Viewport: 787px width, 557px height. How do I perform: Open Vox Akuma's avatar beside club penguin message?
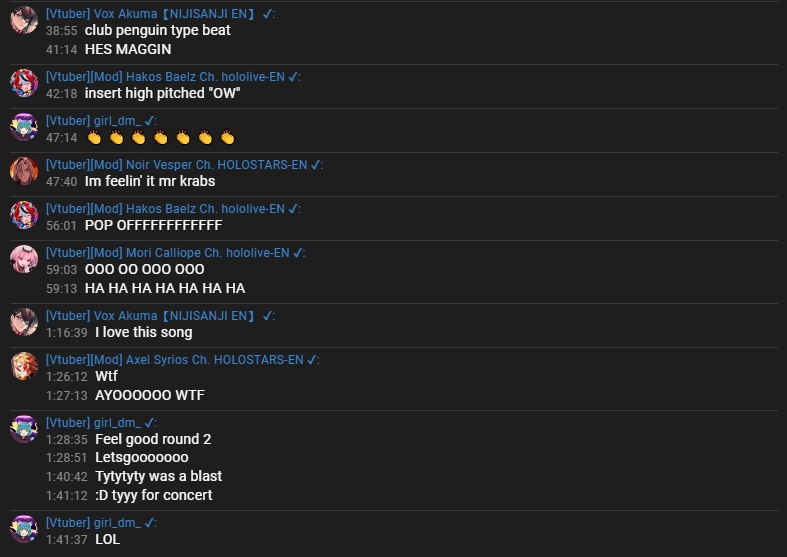point(24,20)
